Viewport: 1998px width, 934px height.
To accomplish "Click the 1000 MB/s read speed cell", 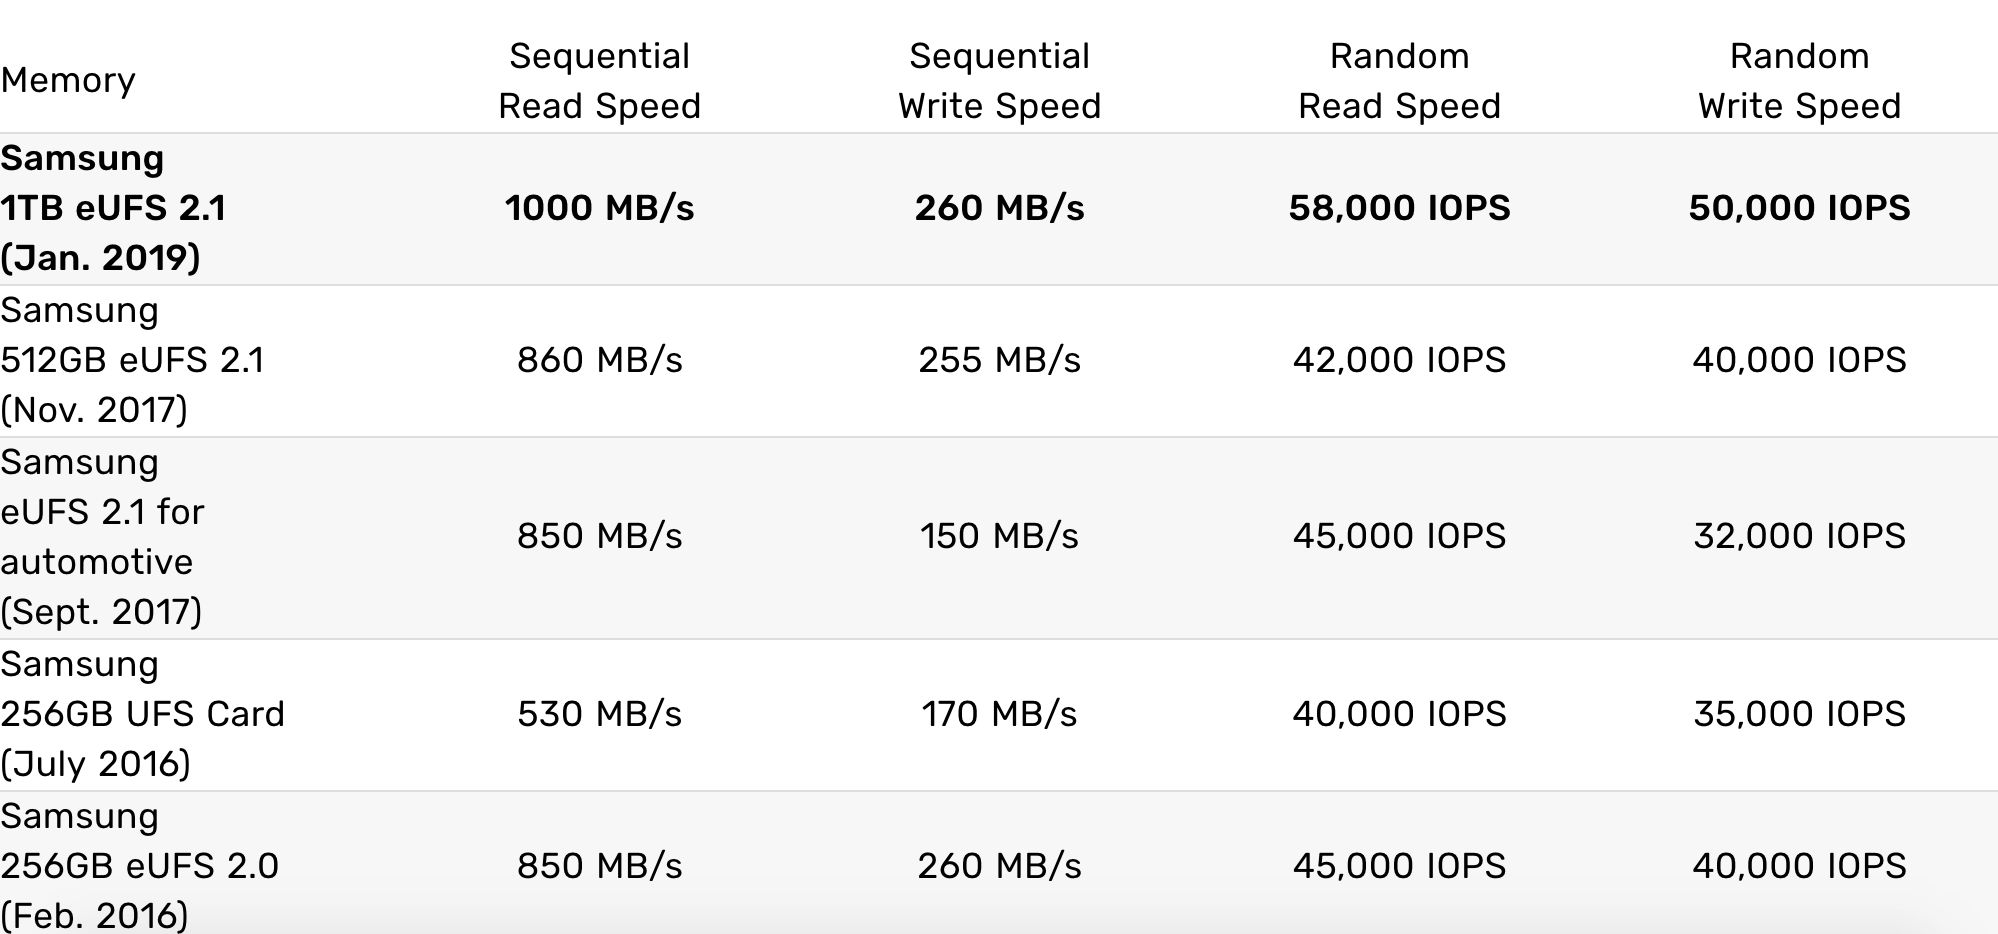I will pyautogui.click(x=599, y=208).
